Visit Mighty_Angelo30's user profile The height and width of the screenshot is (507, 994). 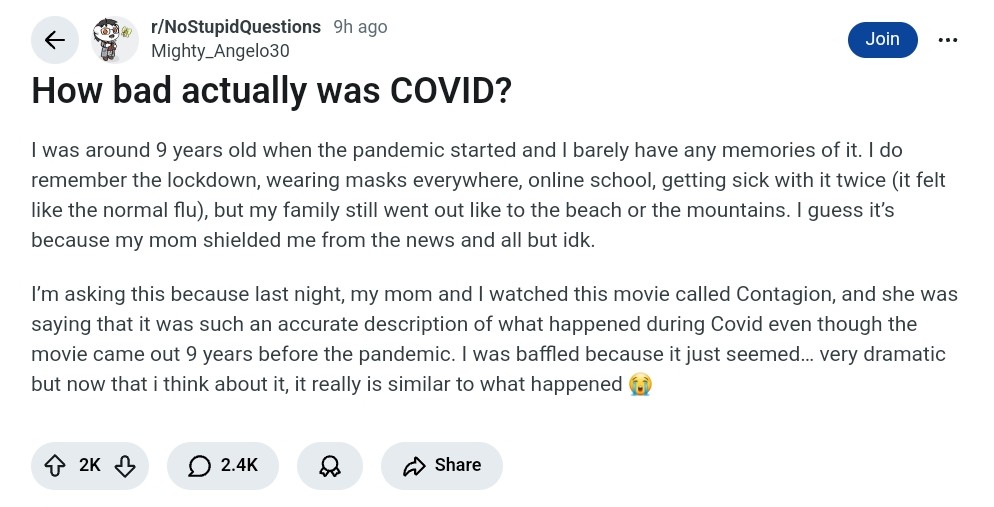click(x=220, y=51)
